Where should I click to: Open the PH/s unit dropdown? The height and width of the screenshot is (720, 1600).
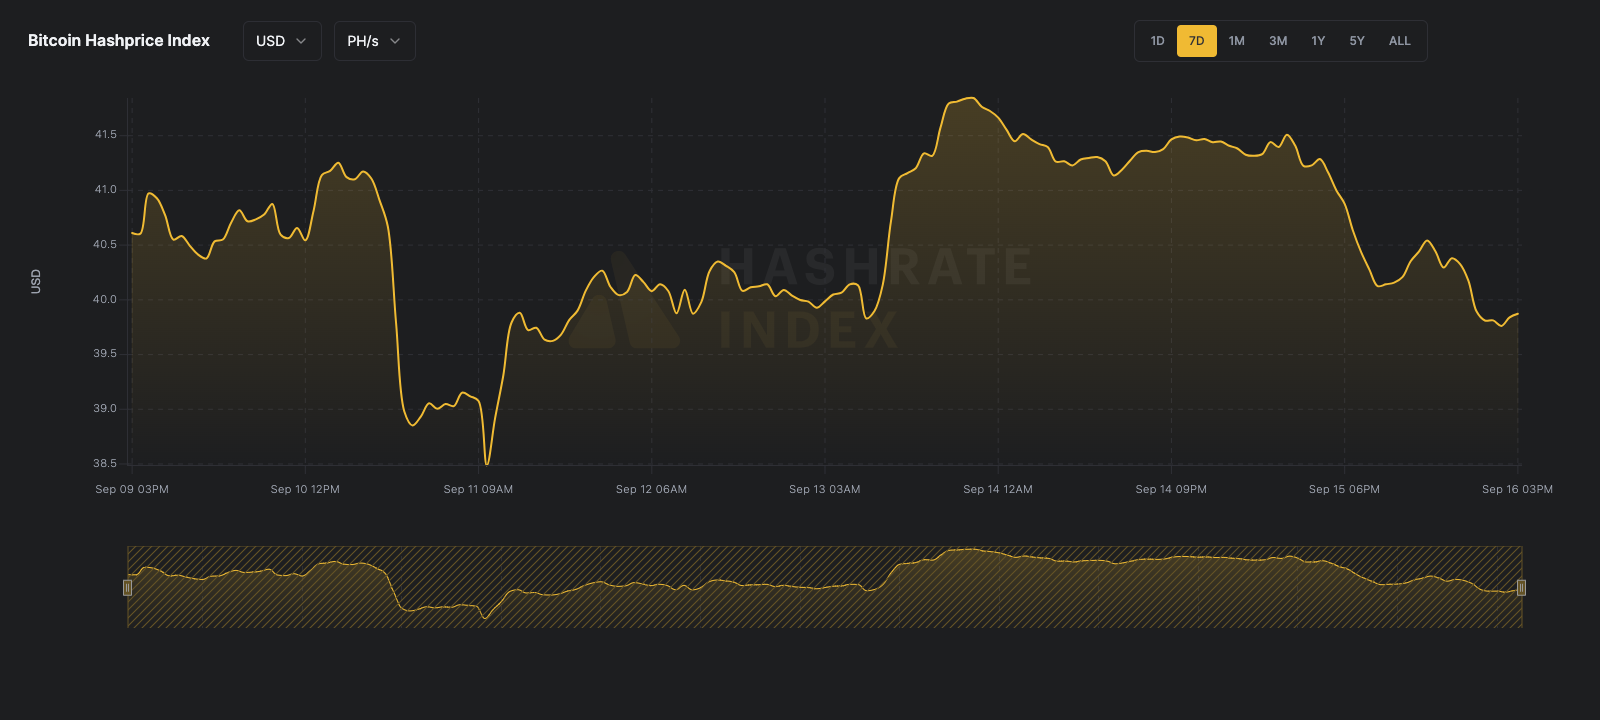point(374,41)
